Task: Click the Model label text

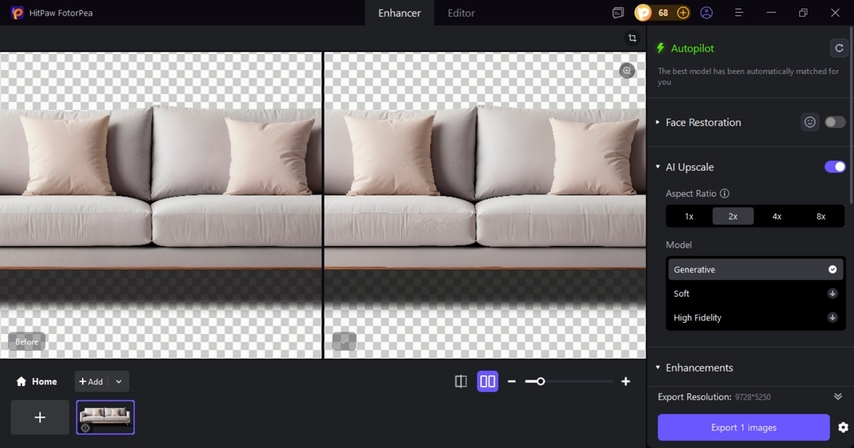Action: point(679,244)
